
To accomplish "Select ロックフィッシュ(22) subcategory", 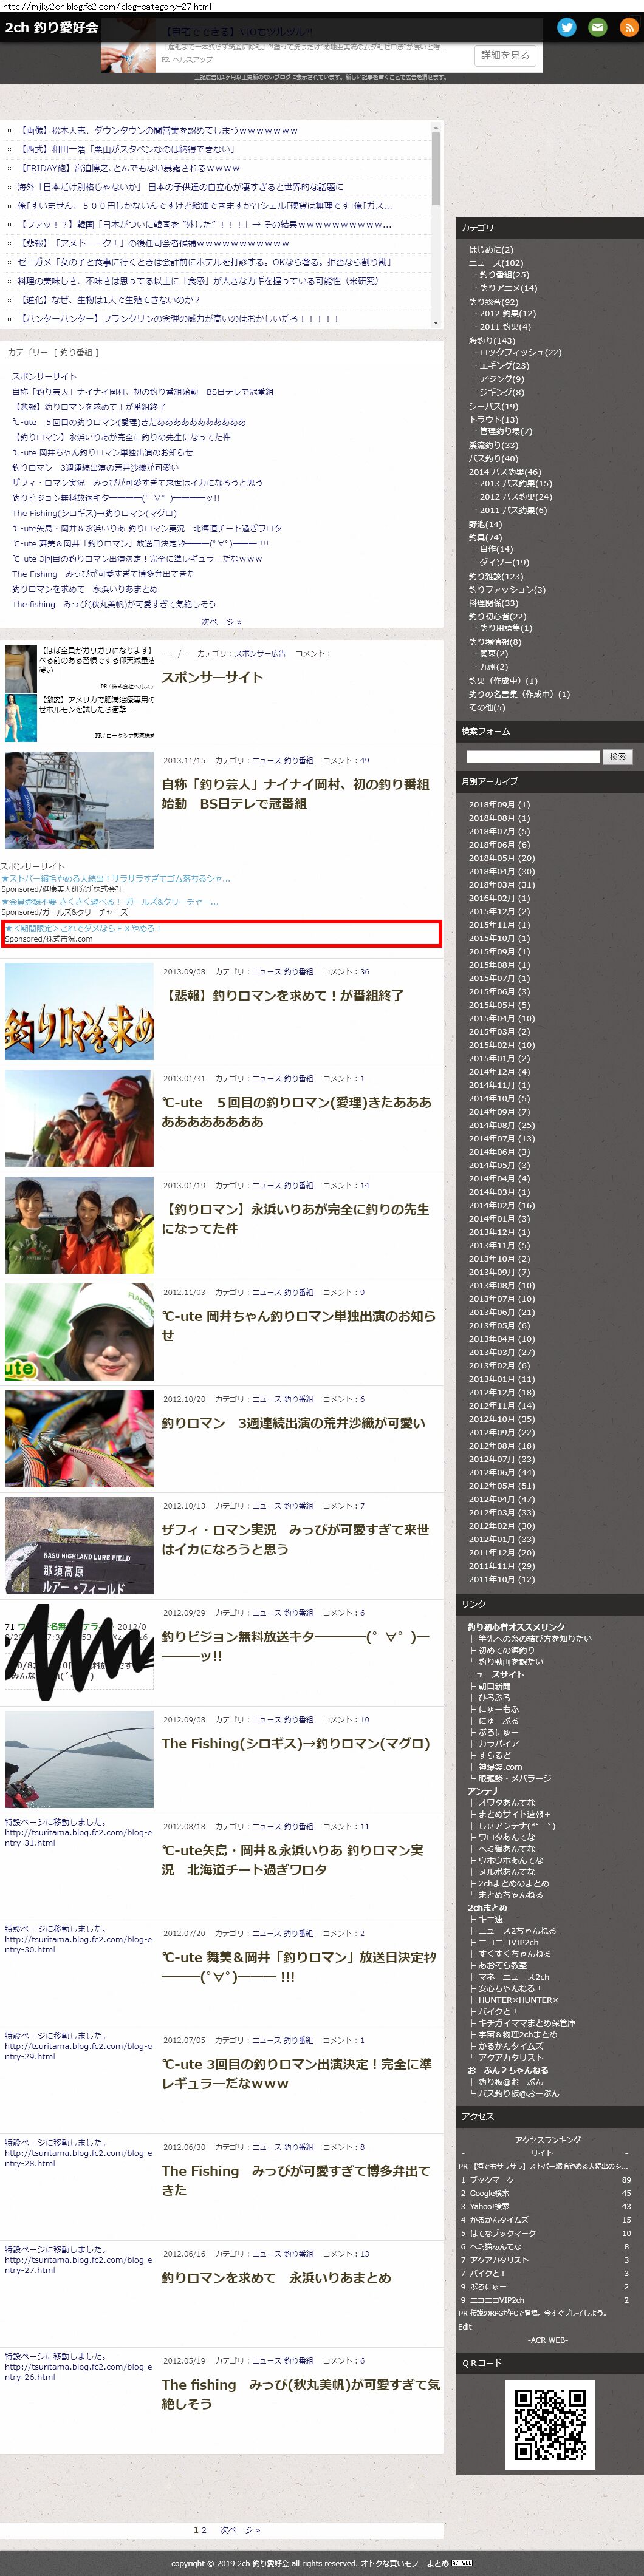I will point(521,353).
